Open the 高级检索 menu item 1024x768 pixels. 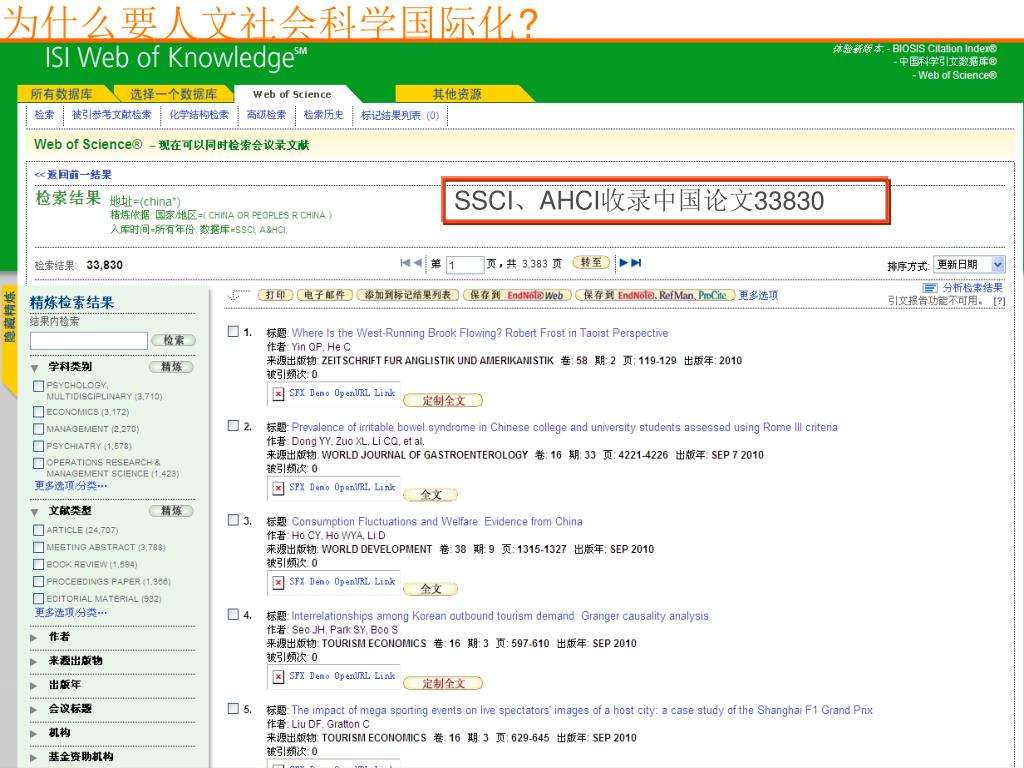coord(266,115)
